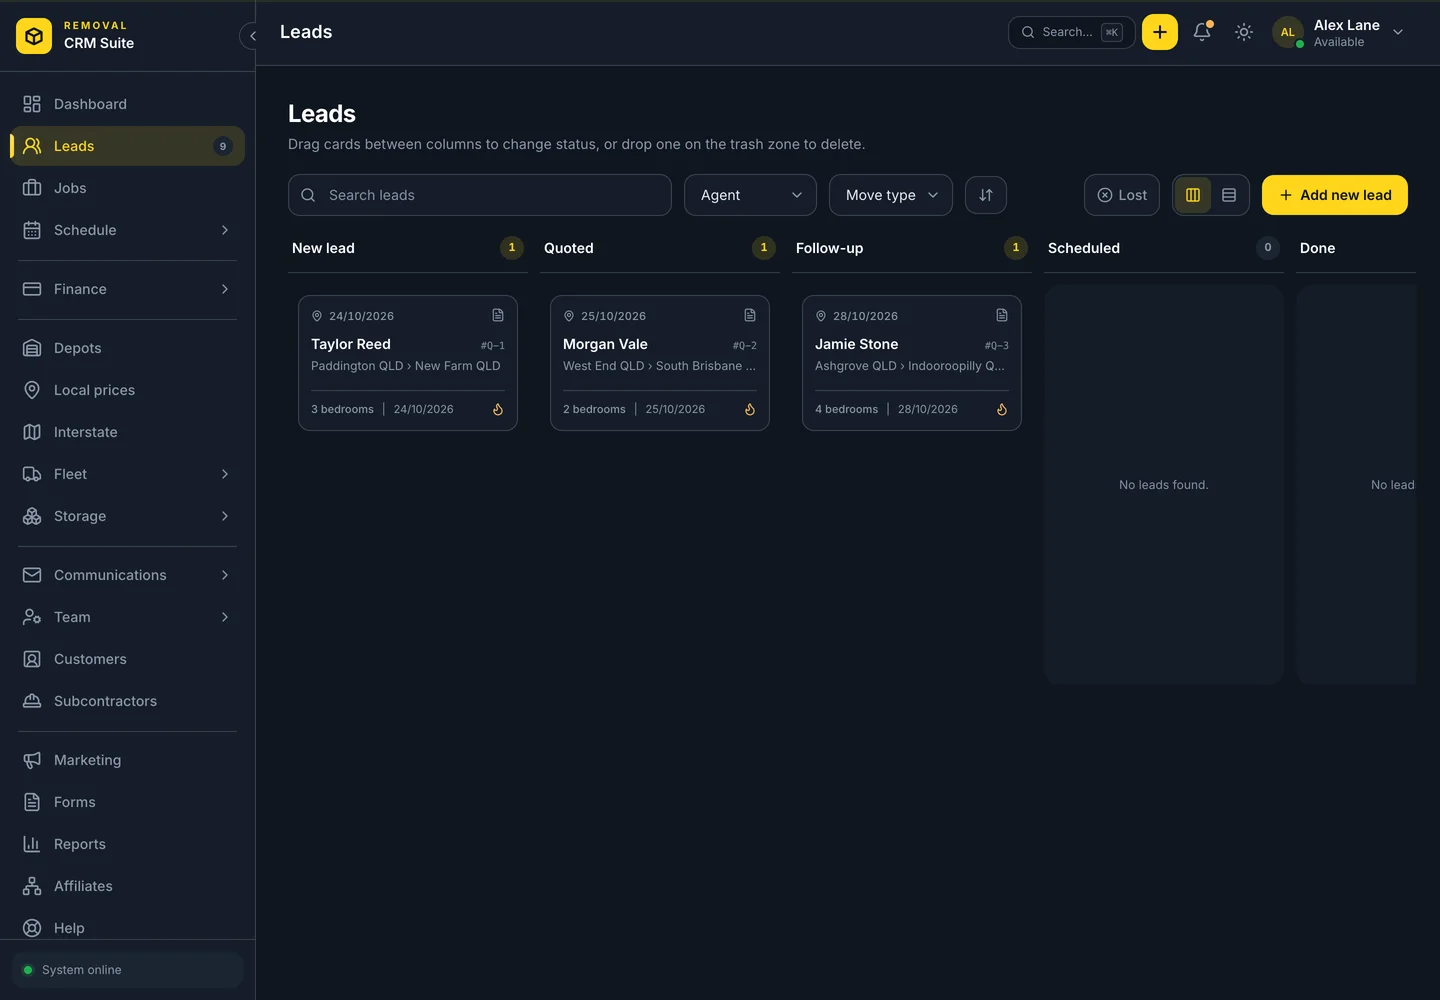Expand the Team submenu chevron
1440x1000 pixels.
pos(225,617)
